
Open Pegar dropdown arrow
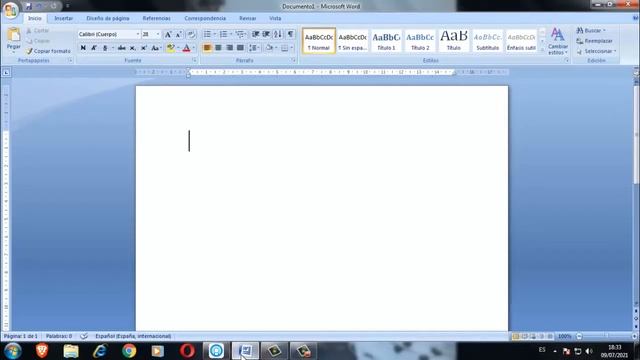click(x=13, y=52)
